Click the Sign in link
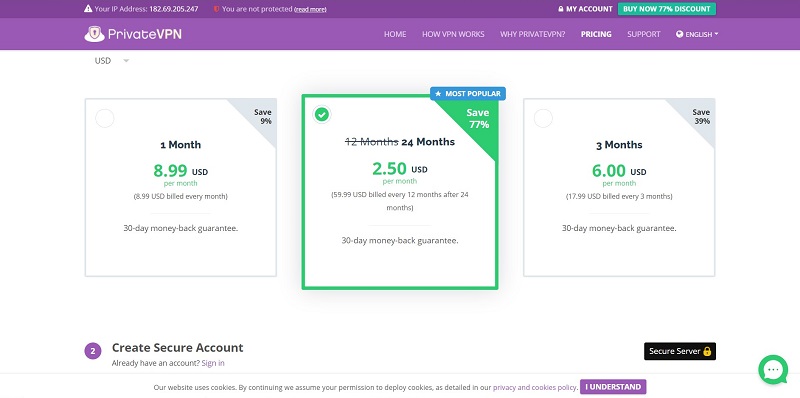 click(x=213, y=363)
